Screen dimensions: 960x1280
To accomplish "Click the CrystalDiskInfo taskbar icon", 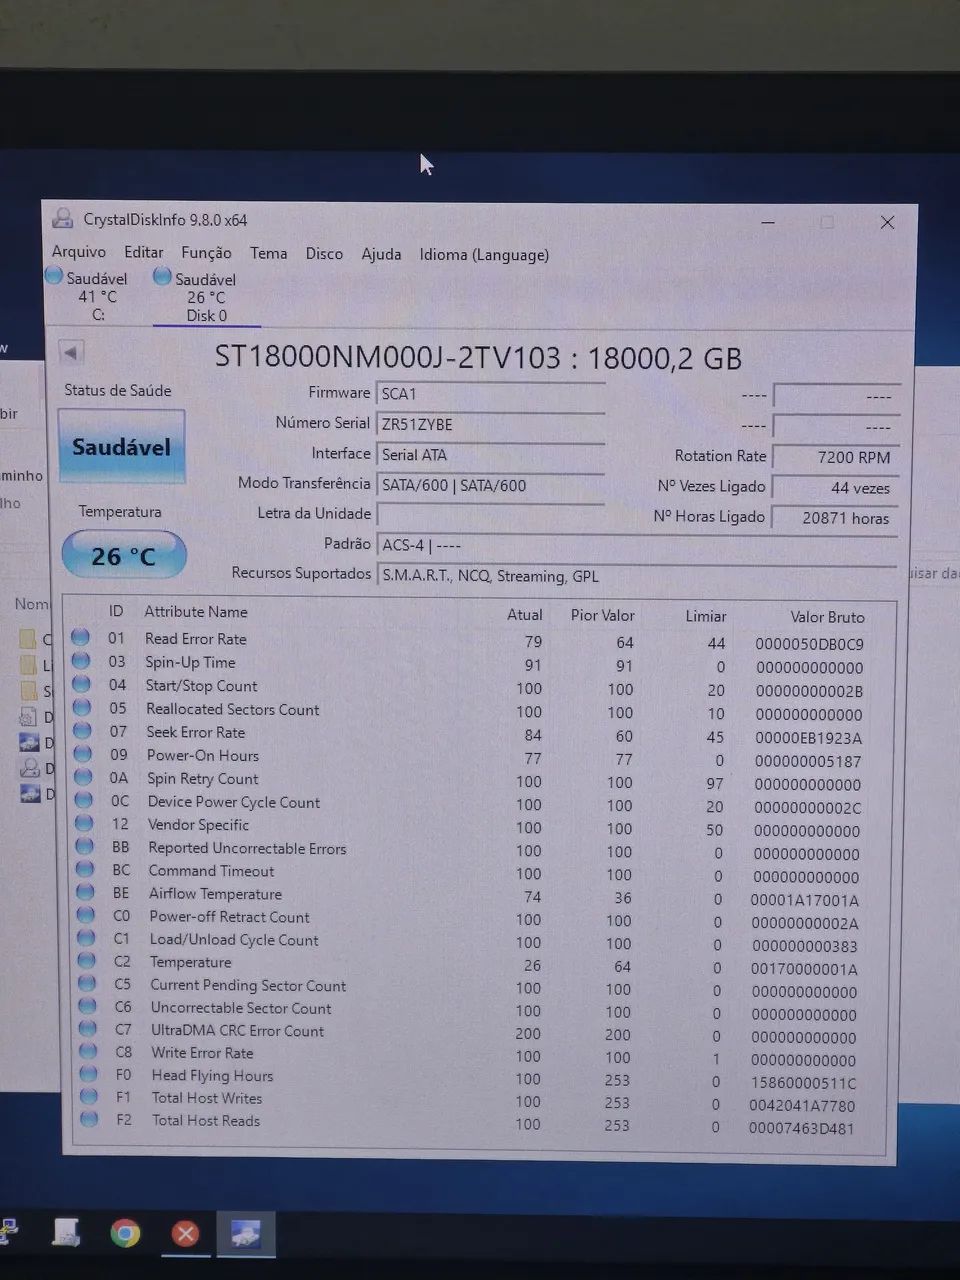I will [245, 1234].
